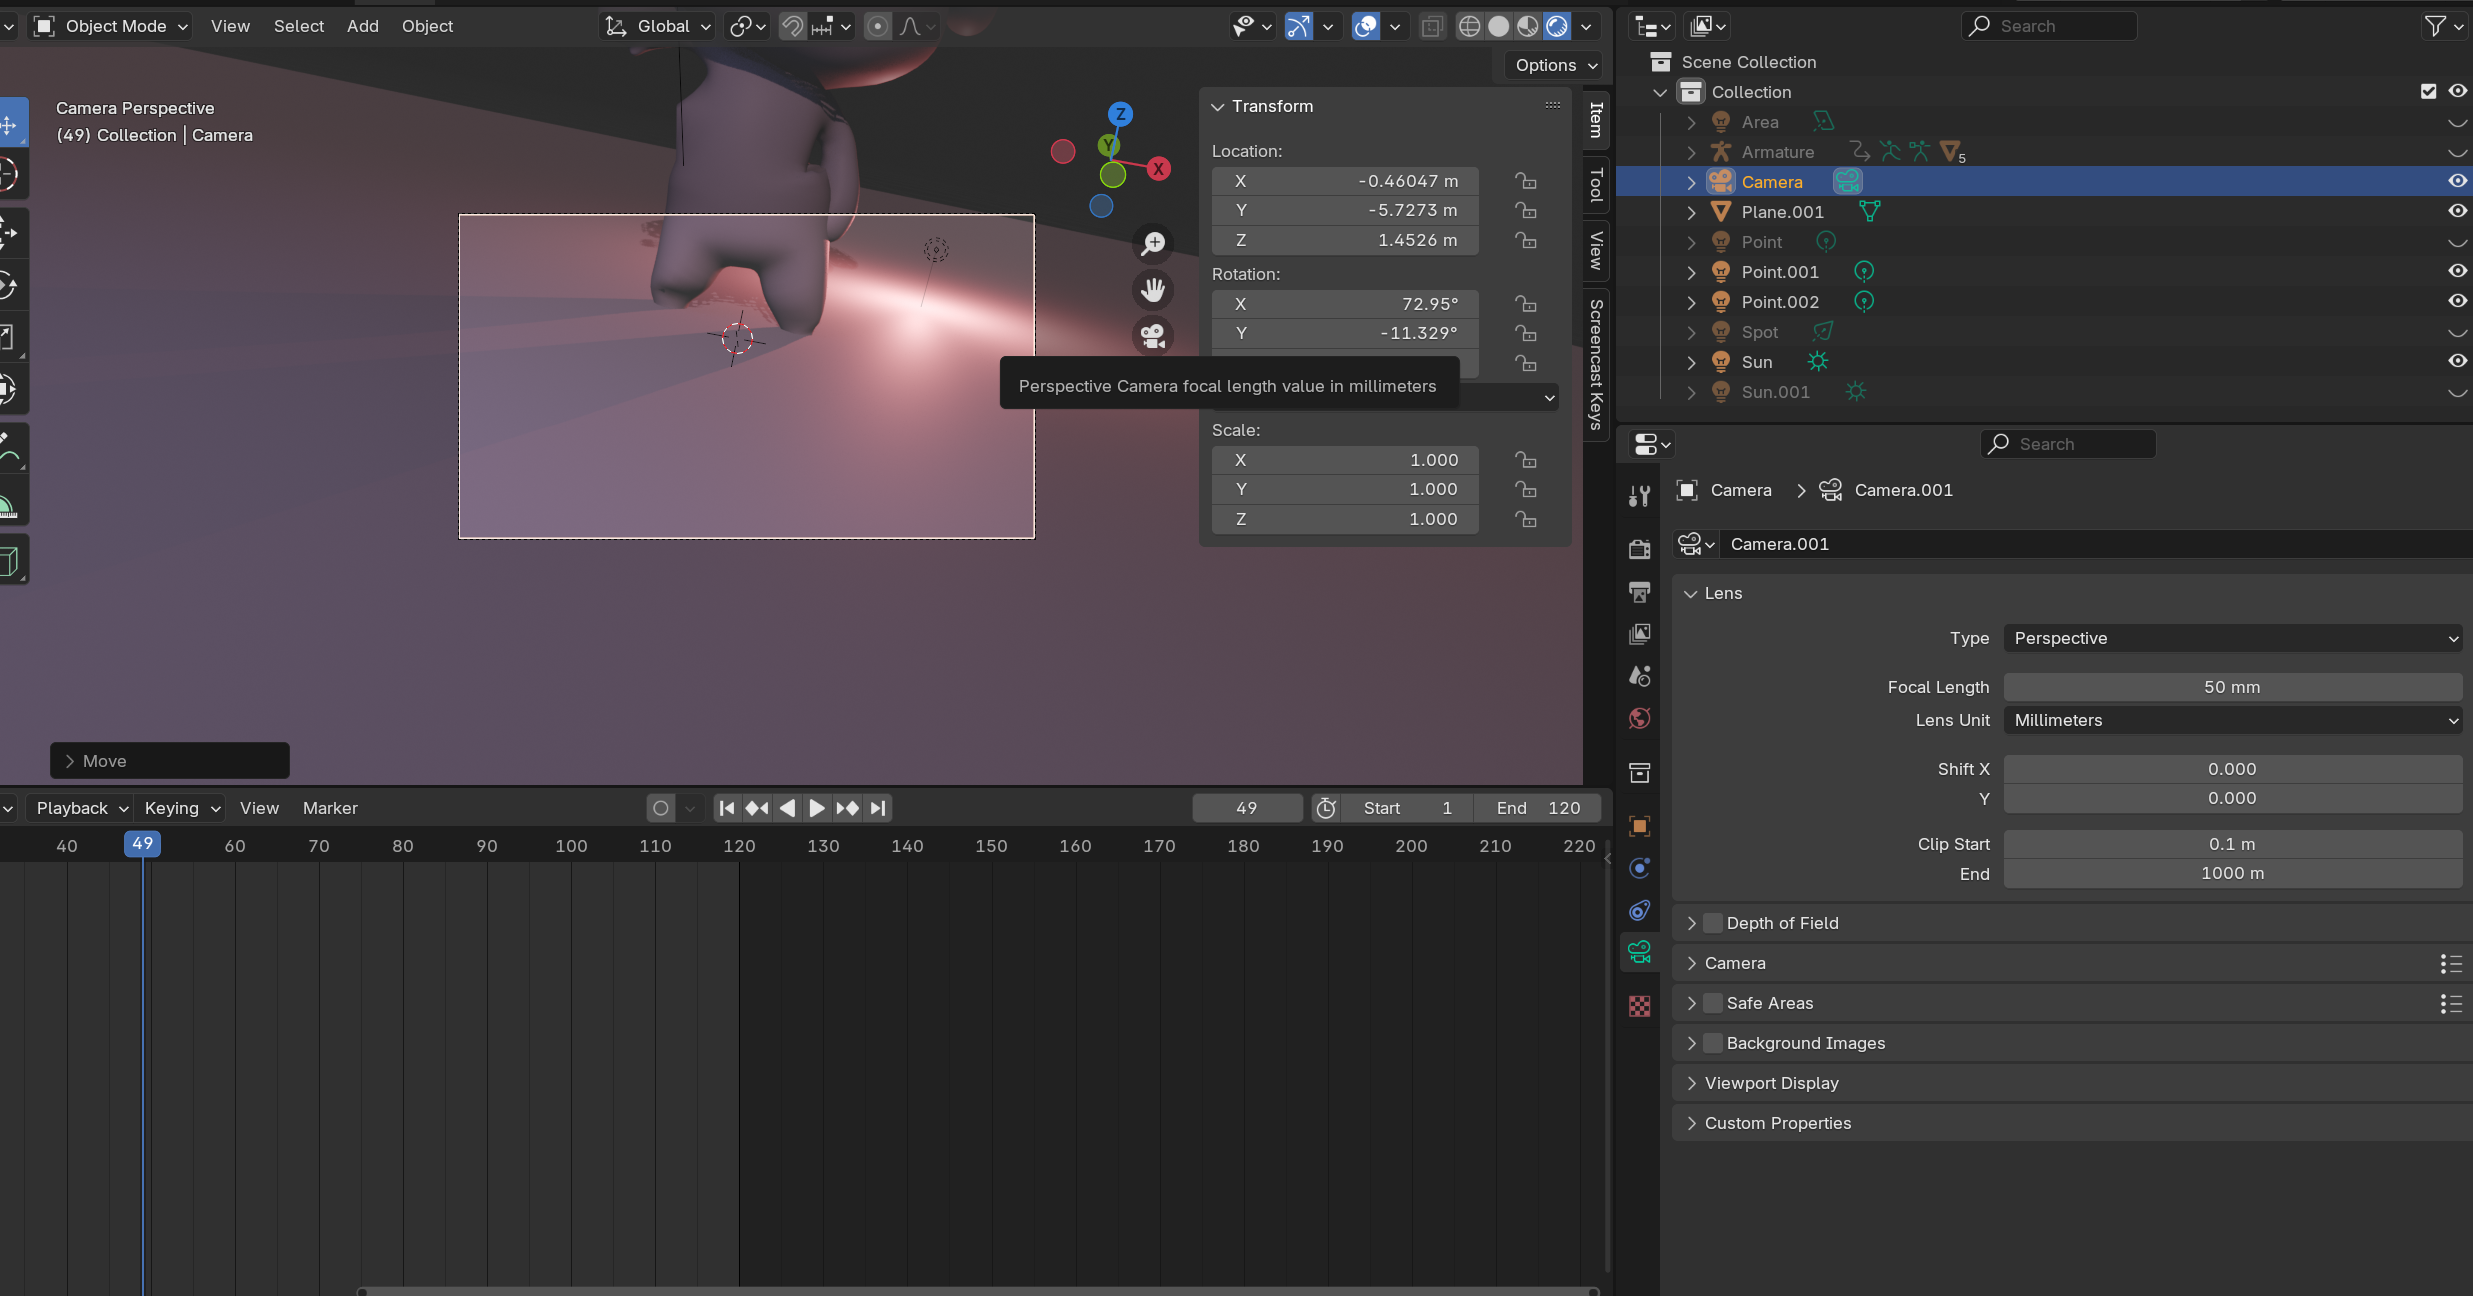Click the Options button in viewport
This screenshot has width=2473, height=1296.
tap(1555, 65)
